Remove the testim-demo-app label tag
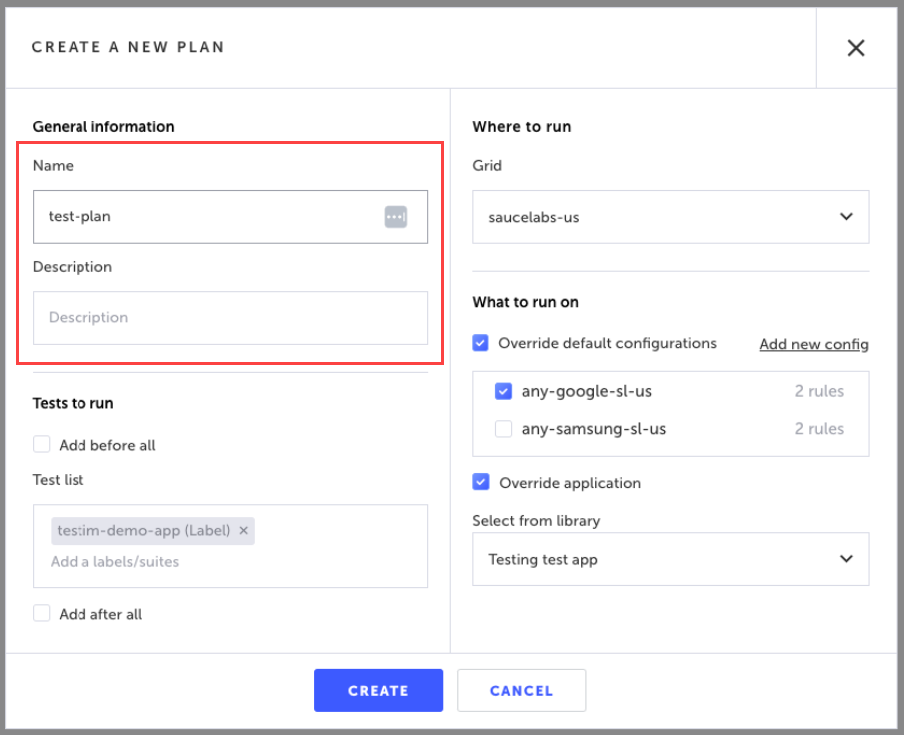This screenshot has width=904, height=735. tap(243, 530)
